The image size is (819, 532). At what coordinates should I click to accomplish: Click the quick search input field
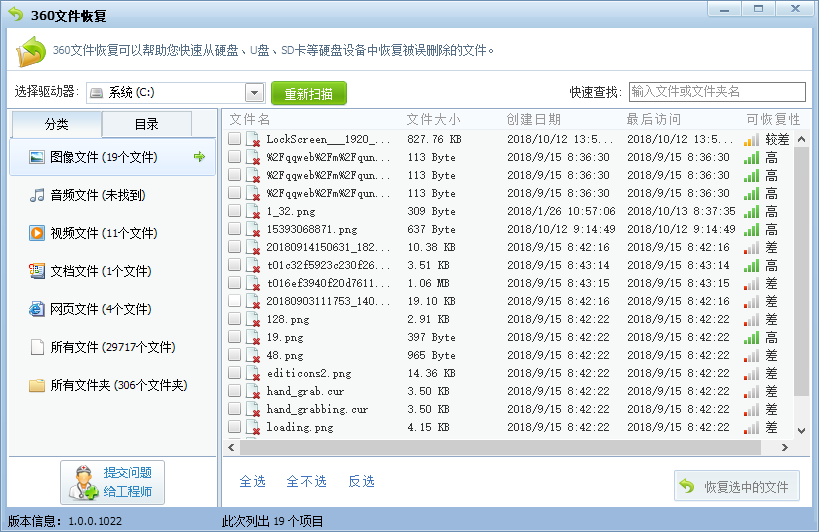(716, 92)
